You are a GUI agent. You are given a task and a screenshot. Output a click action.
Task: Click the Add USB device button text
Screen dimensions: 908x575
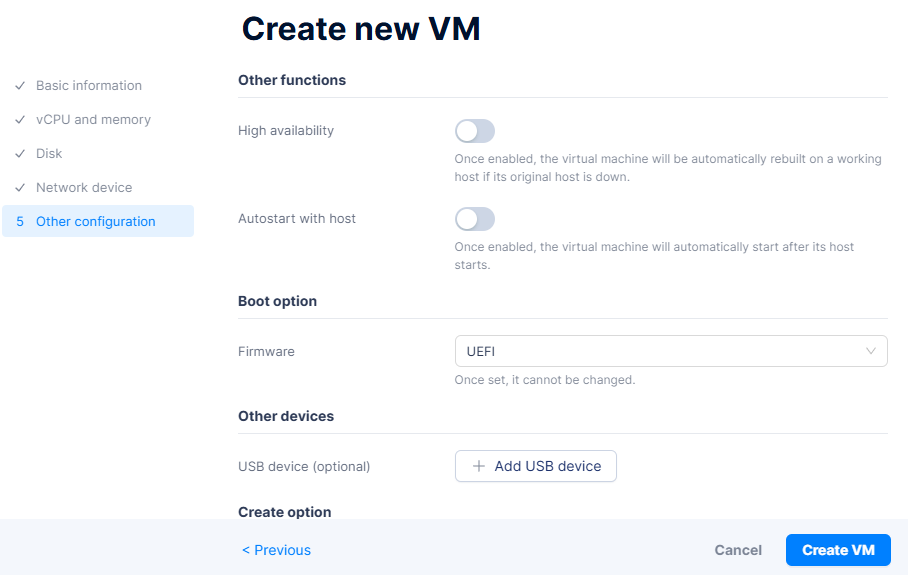[x=548, y=466]
